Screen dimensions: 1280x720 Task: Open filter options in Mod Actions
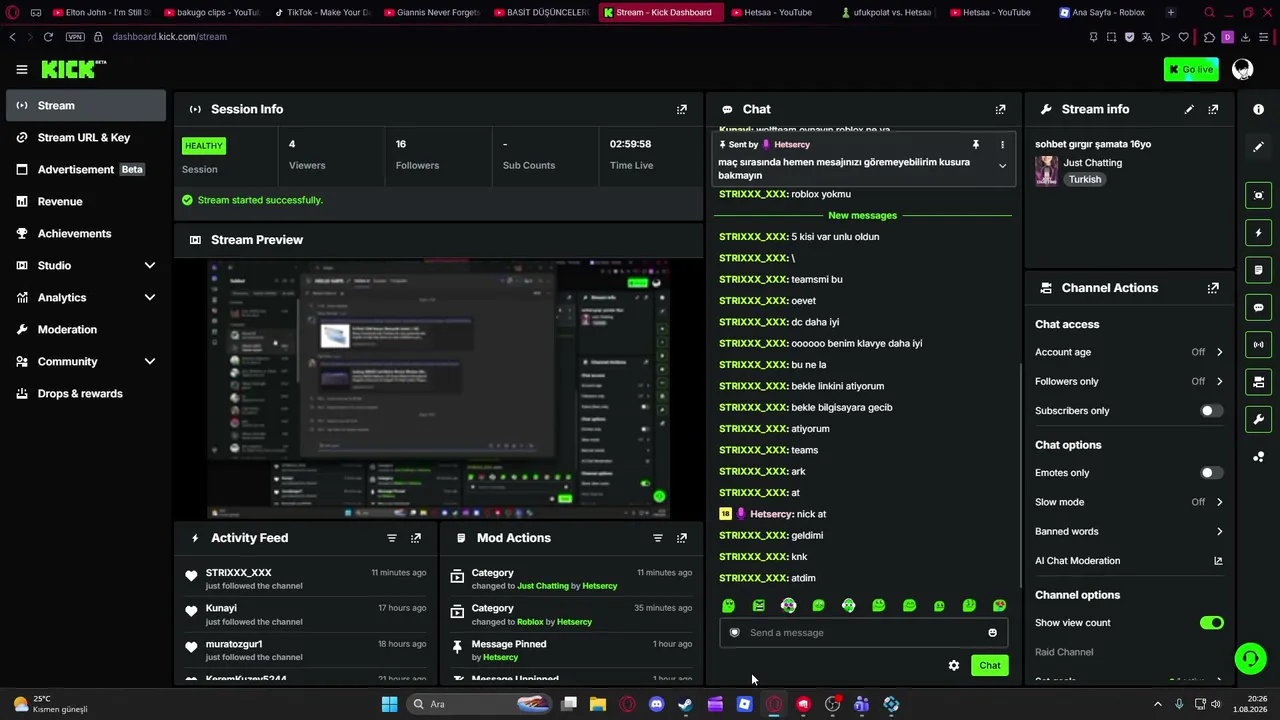658,538
